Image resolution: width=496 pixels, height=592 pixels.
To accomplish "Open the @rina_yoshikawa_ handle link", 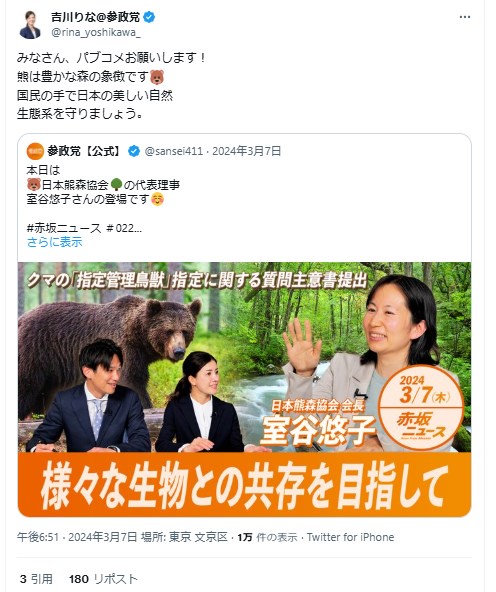I will coord(96,32).
